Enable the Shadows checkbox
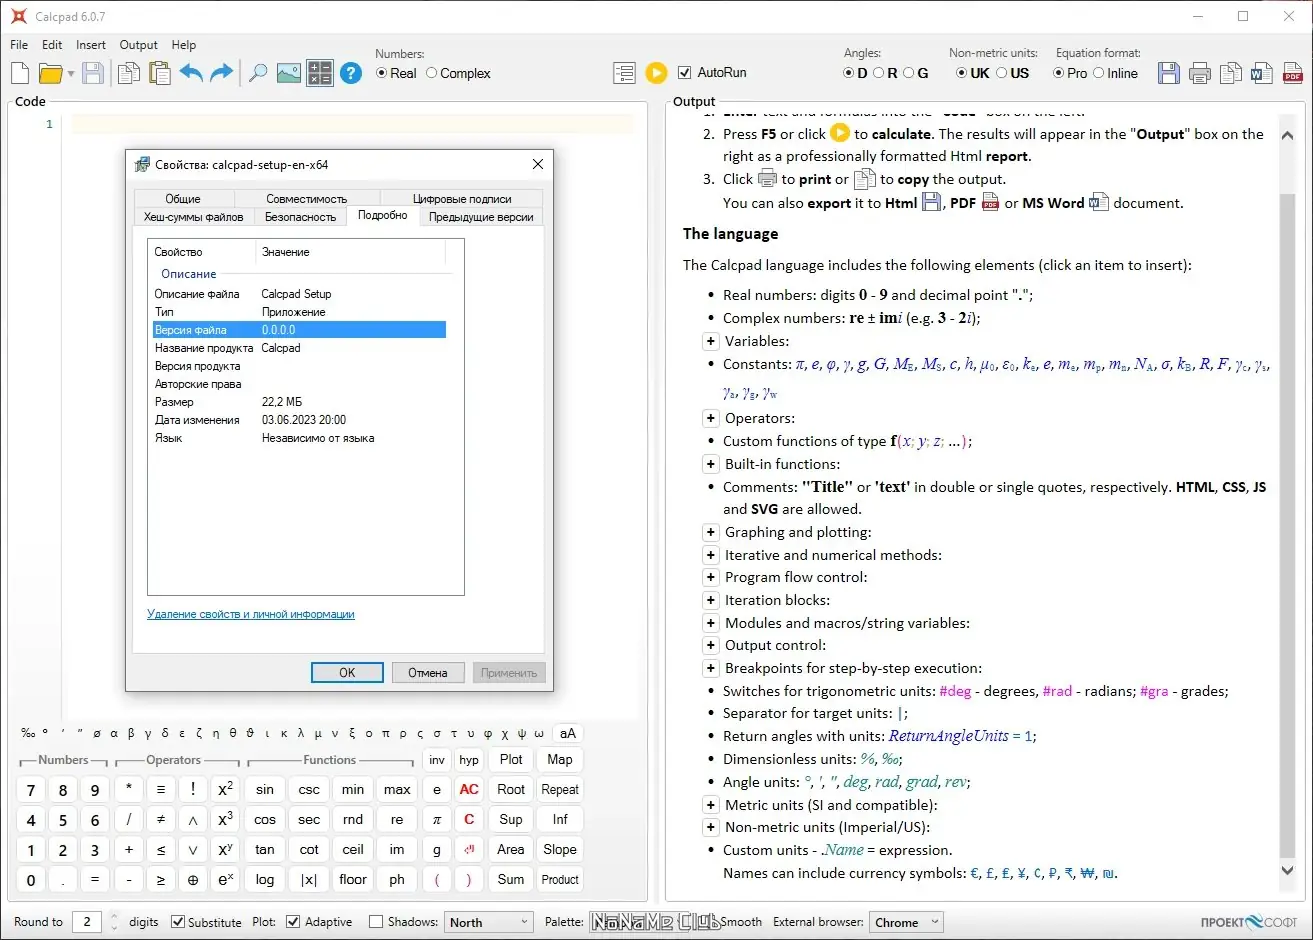 pos(376,922)
